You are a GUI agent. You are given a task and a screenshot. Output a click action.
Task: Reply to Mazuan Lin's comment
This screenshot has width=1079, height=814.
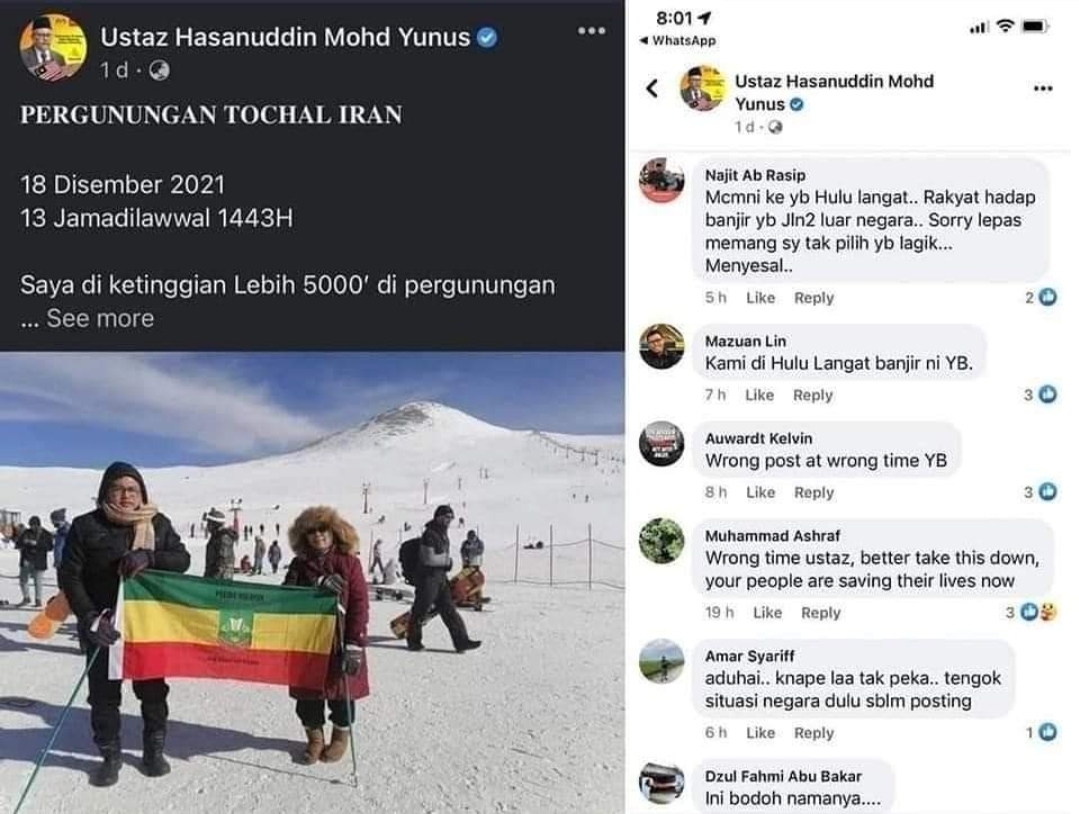point(813,395)
